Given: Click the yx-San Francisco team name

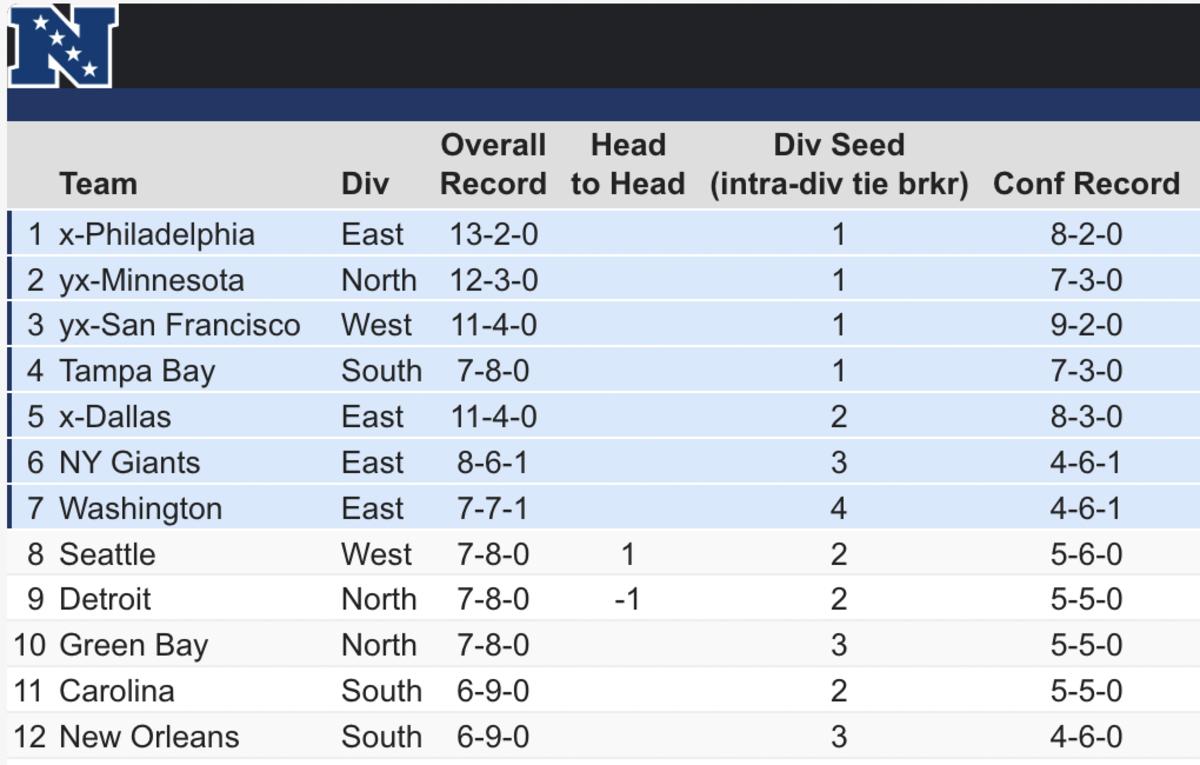Looking at the screenshot, I should tap(179, 325).
